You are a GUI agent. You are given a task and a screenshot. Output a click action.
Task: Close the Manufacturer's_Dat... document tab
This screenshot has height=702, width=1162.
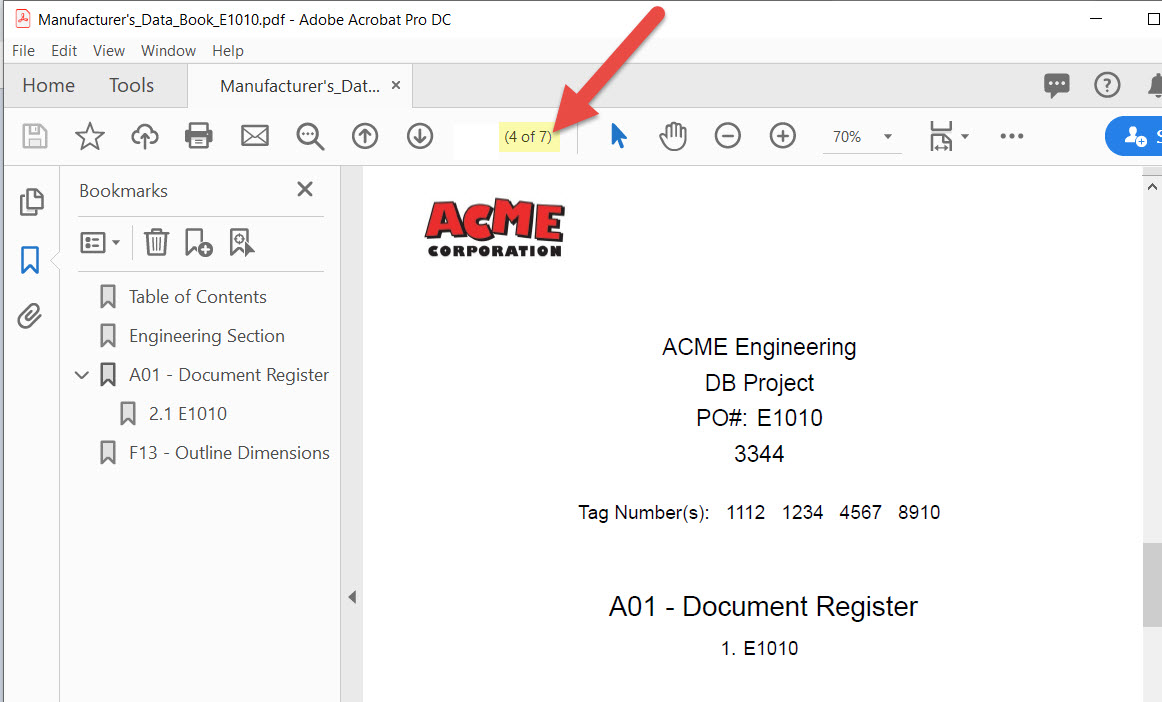396,85
